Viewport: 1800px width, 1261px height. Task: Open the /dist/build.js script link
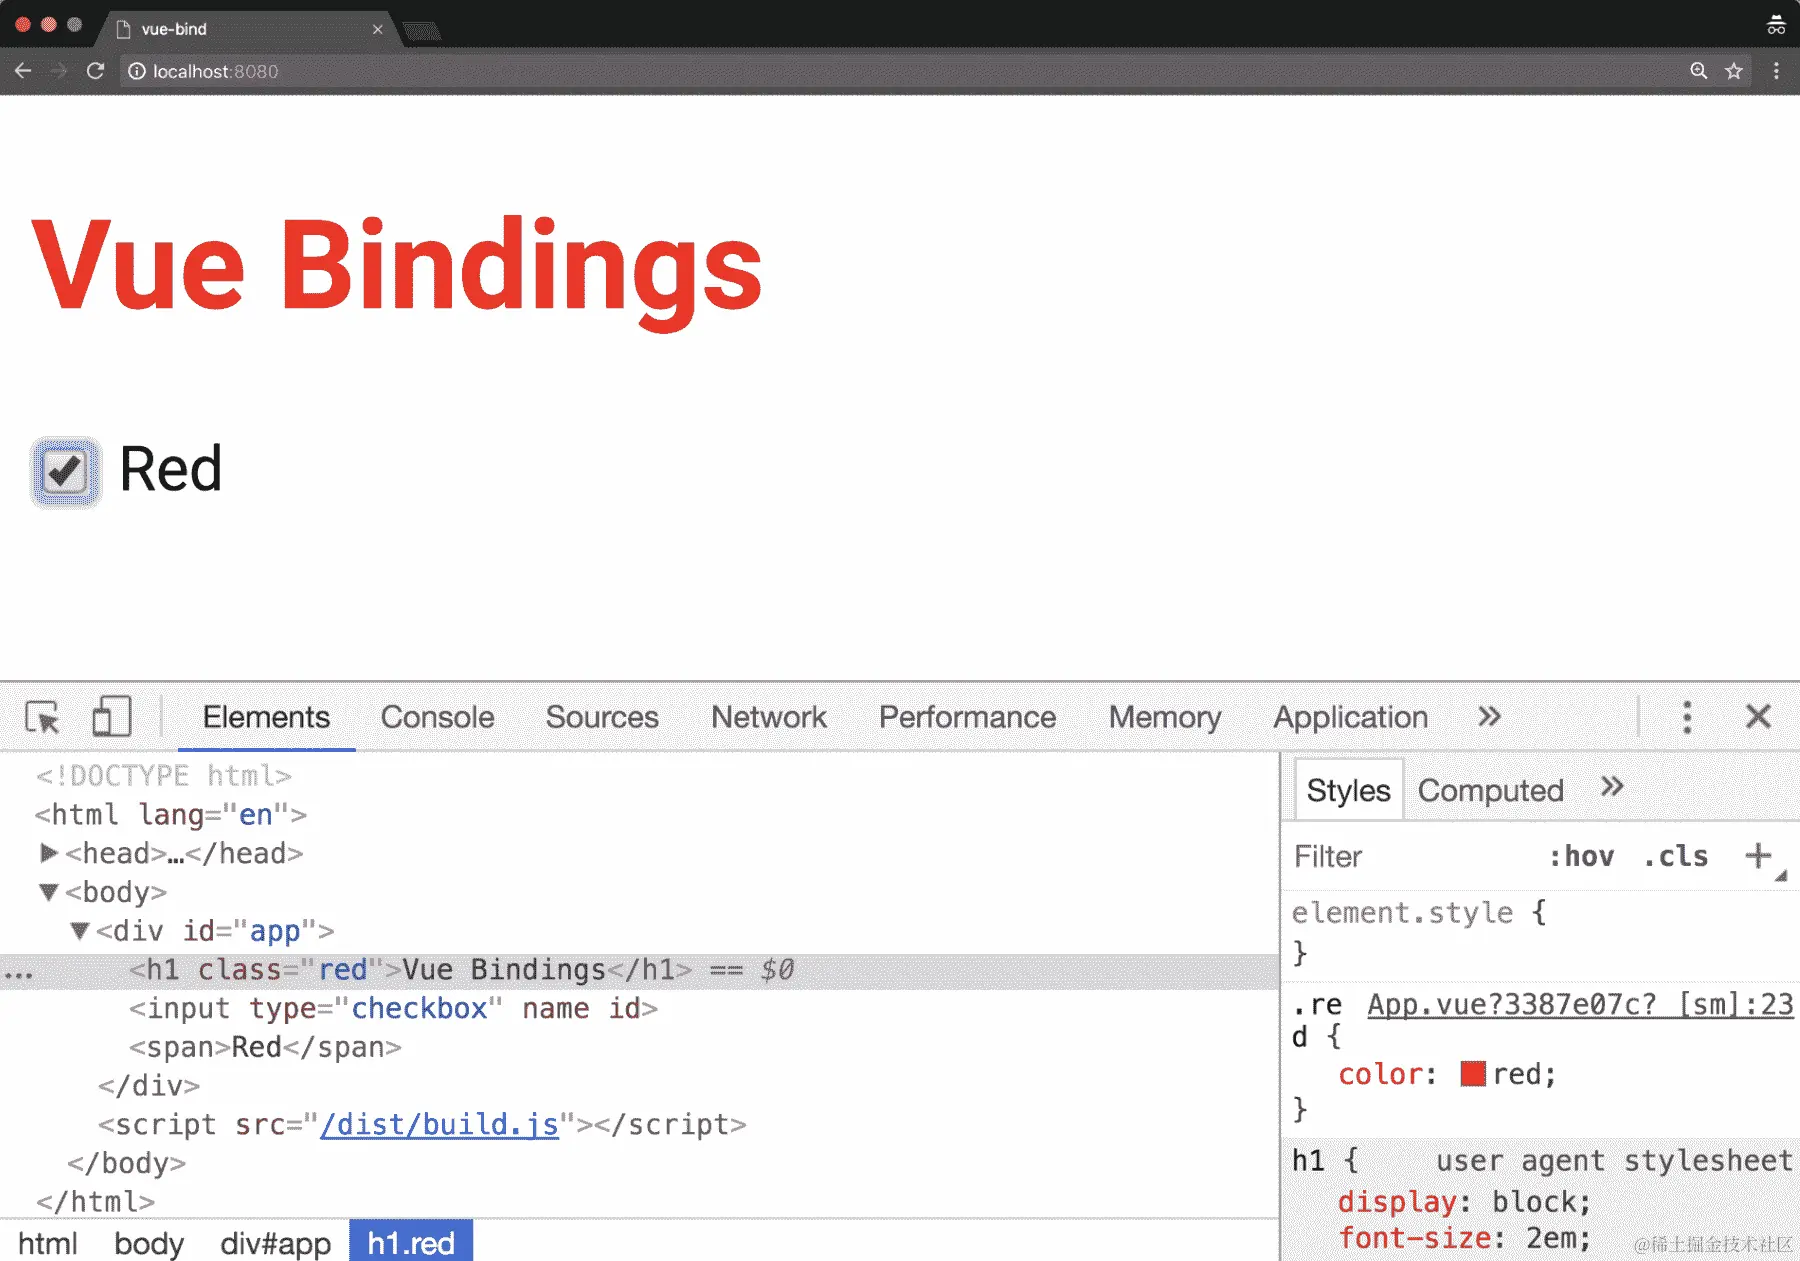click(439, 1124)
